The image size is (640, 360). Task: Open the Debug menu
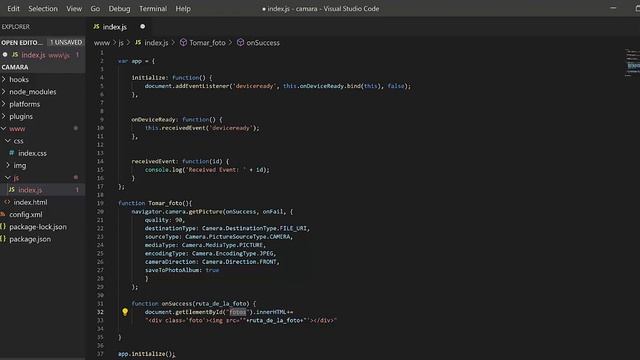[119, 9]
